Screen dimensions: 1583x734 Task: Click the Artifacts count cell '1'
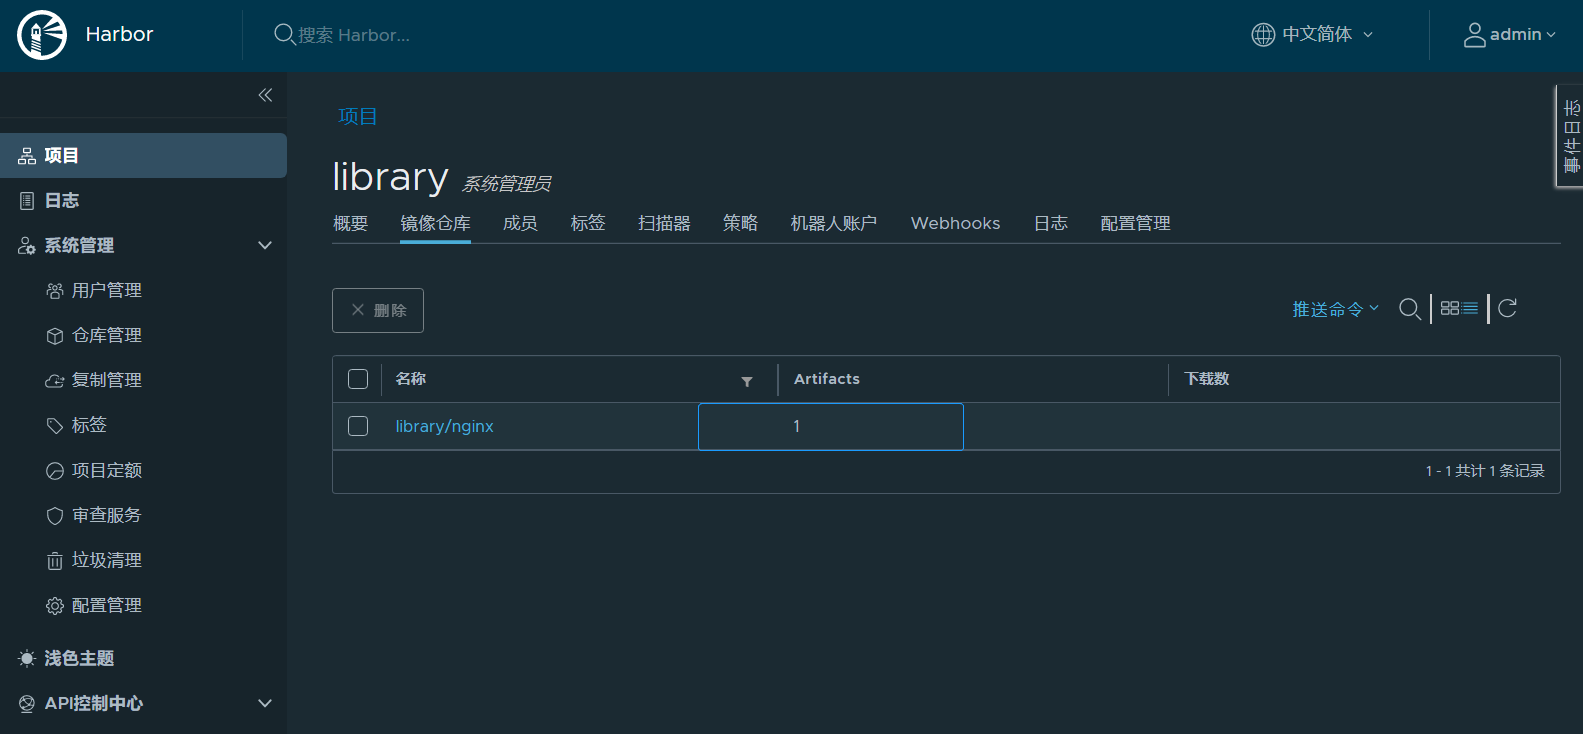830,427
